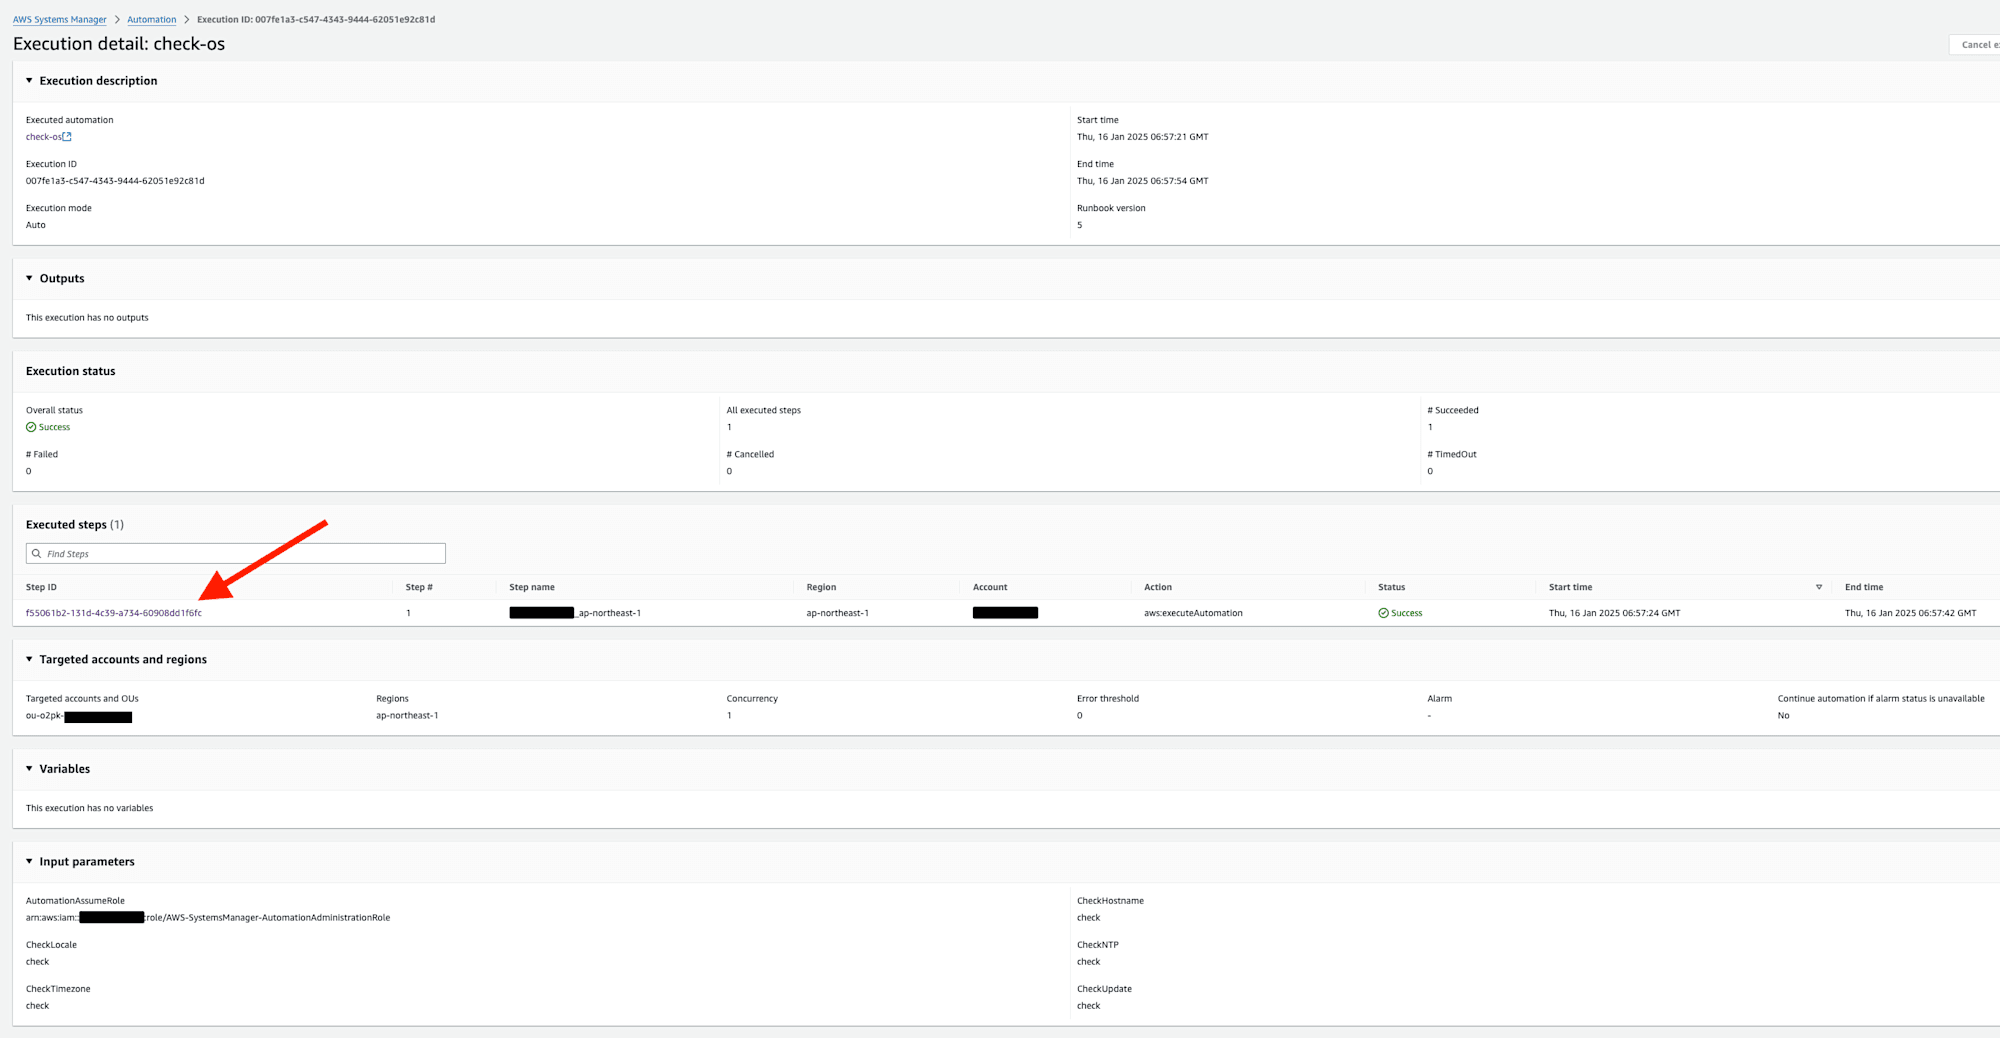
Task: Sort by Action column header
Action: [1158, 587]
